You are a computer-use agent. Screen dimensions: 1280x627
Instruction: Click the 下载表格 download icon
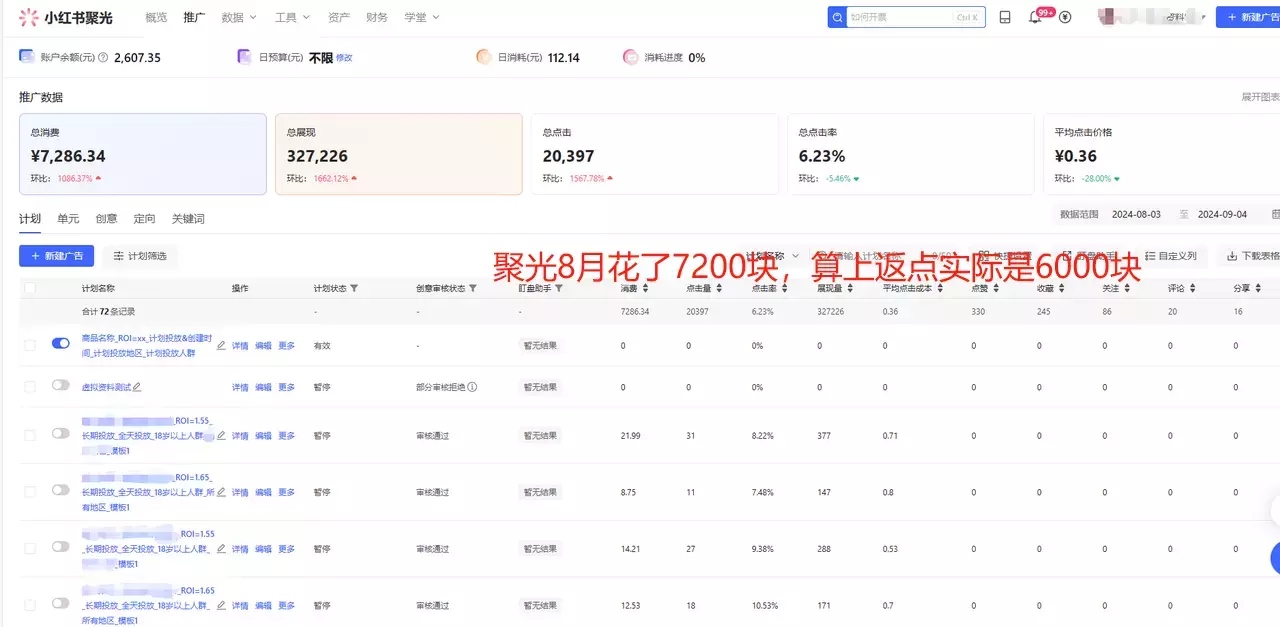pos(1233,255)
